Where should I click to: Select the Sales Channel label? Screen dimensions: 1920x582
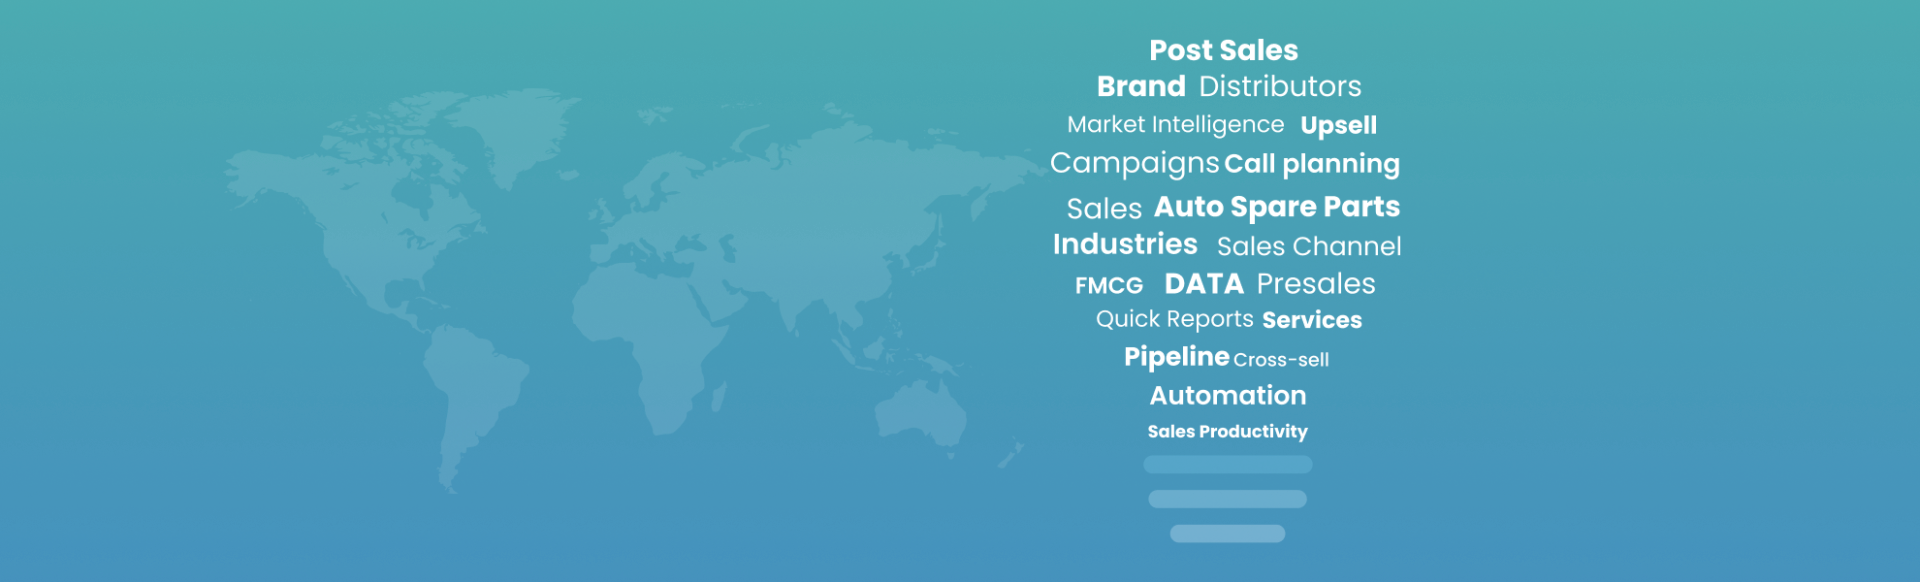click(x=1309, y=246)
